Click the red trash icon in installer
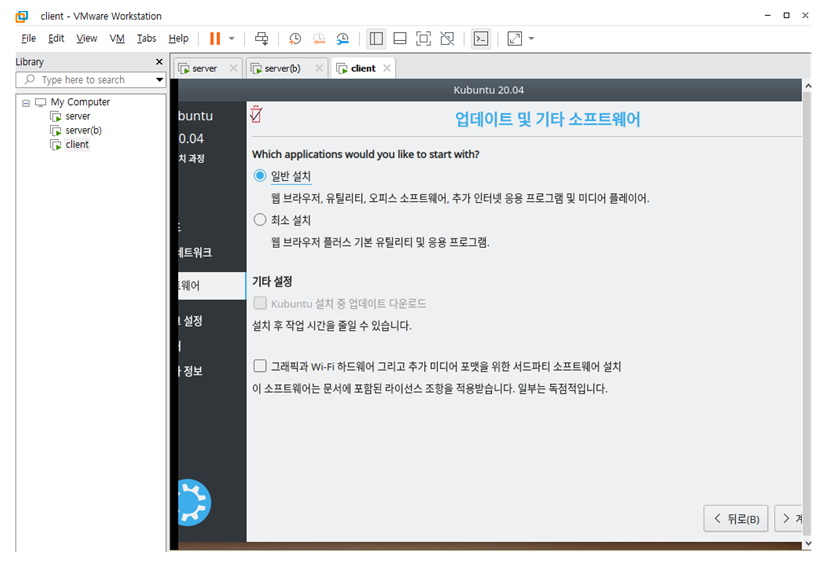This screenshot has width=830, height=561. click(x=256, y=114)
